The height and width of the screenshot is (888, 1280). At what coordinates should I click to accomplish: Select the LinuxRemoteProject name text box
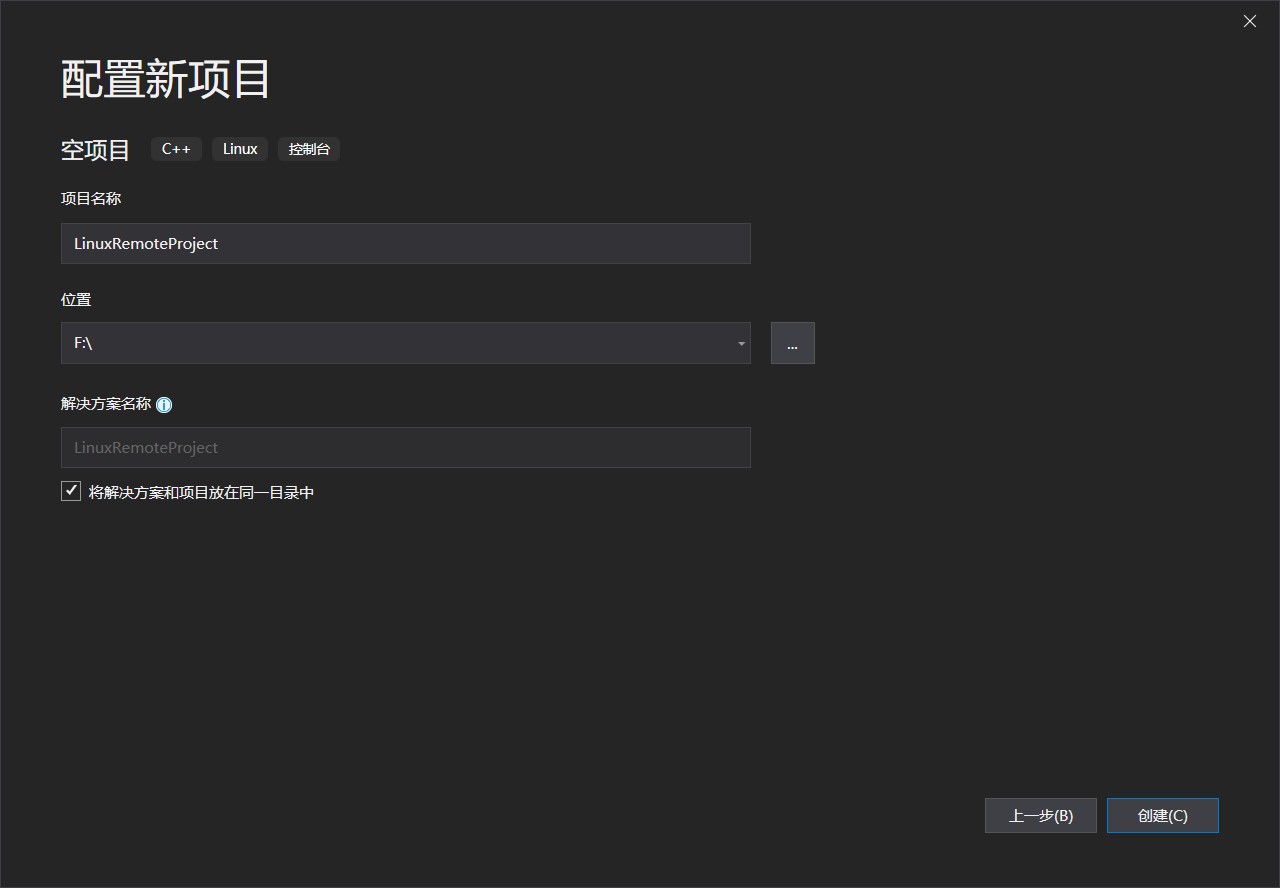coord(405,243)
